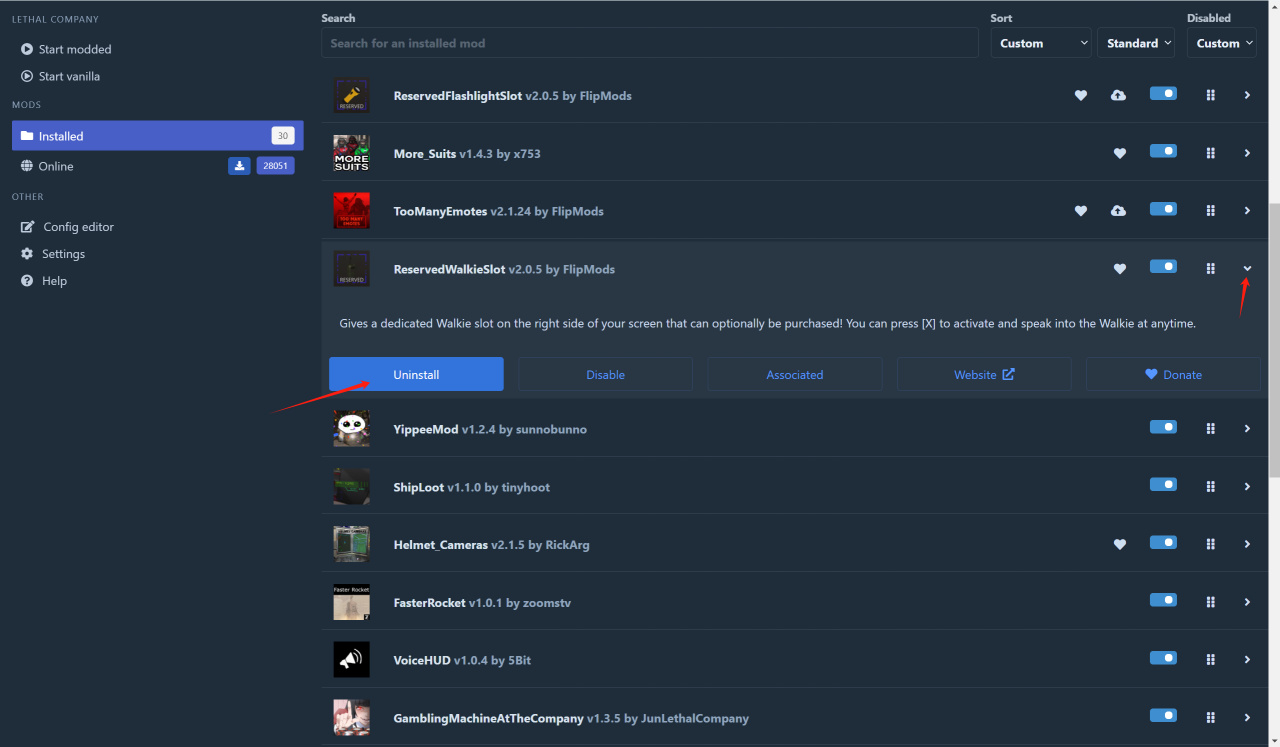Expand GamblingMachineAtTheCompany row chevron

click(x=1247, y=717)
